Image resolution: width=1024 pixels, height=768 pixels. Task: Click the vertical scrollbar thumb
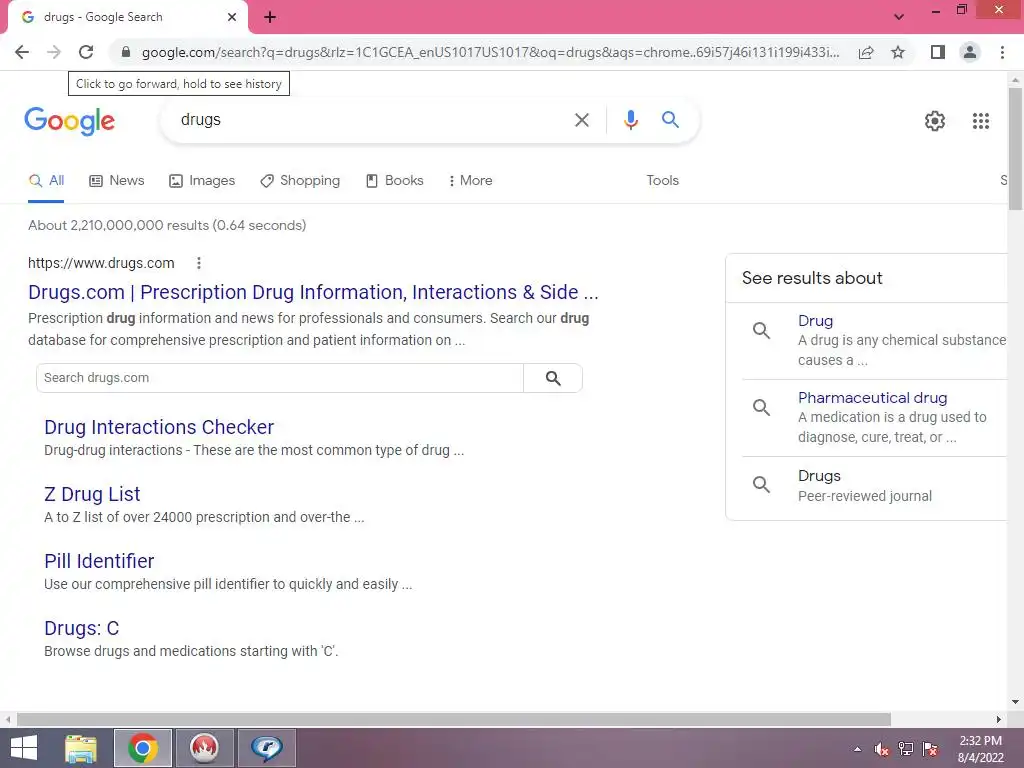coord(1015,149)
